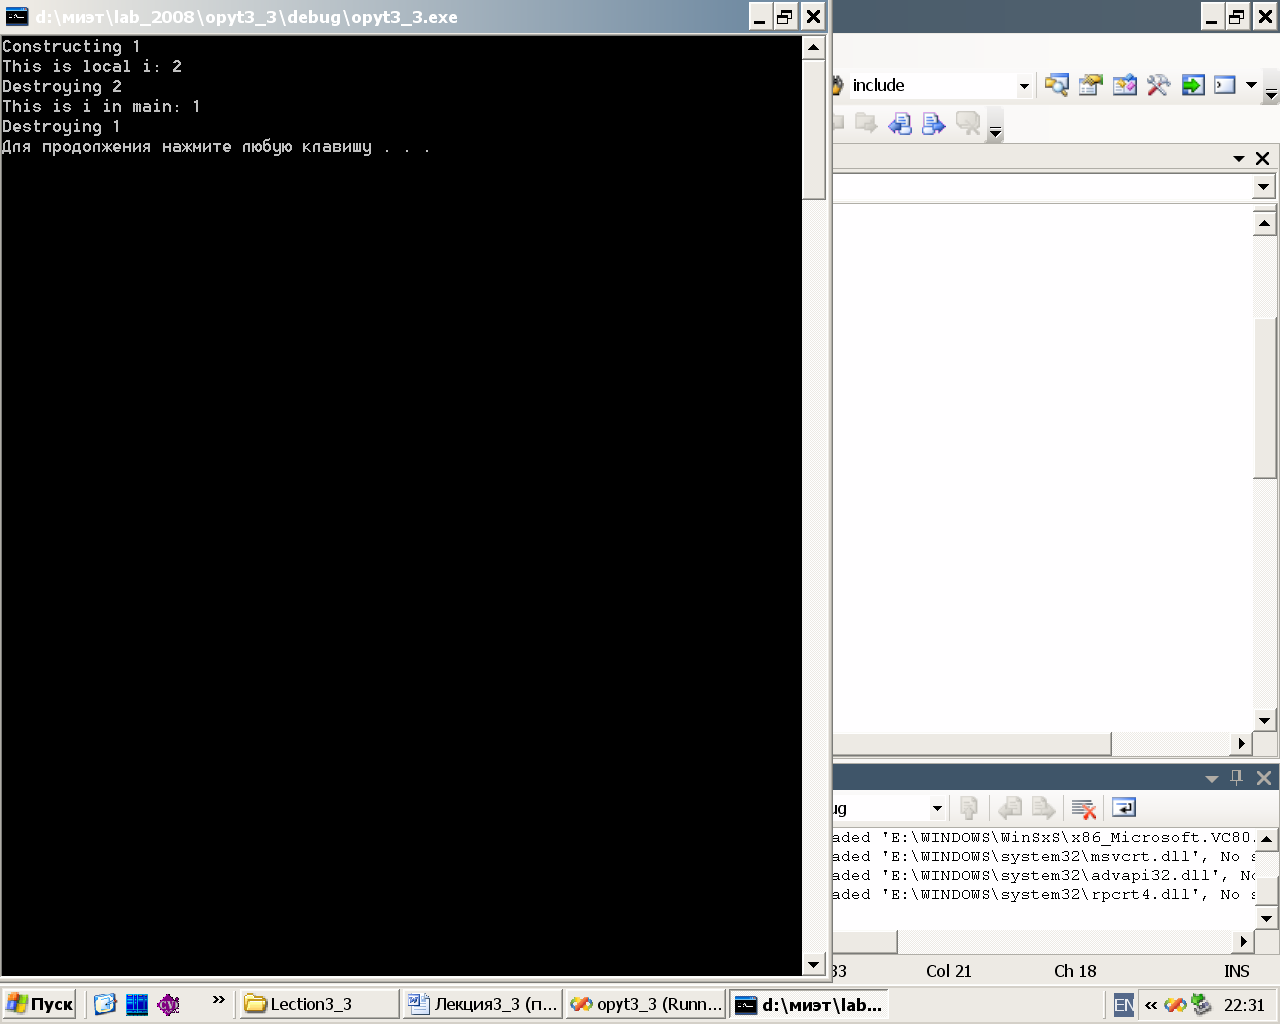Screen dimensions: 1280x1024
Task: Expand the Quick Launch chevron in the taskbar
Action: [219, 1000]
